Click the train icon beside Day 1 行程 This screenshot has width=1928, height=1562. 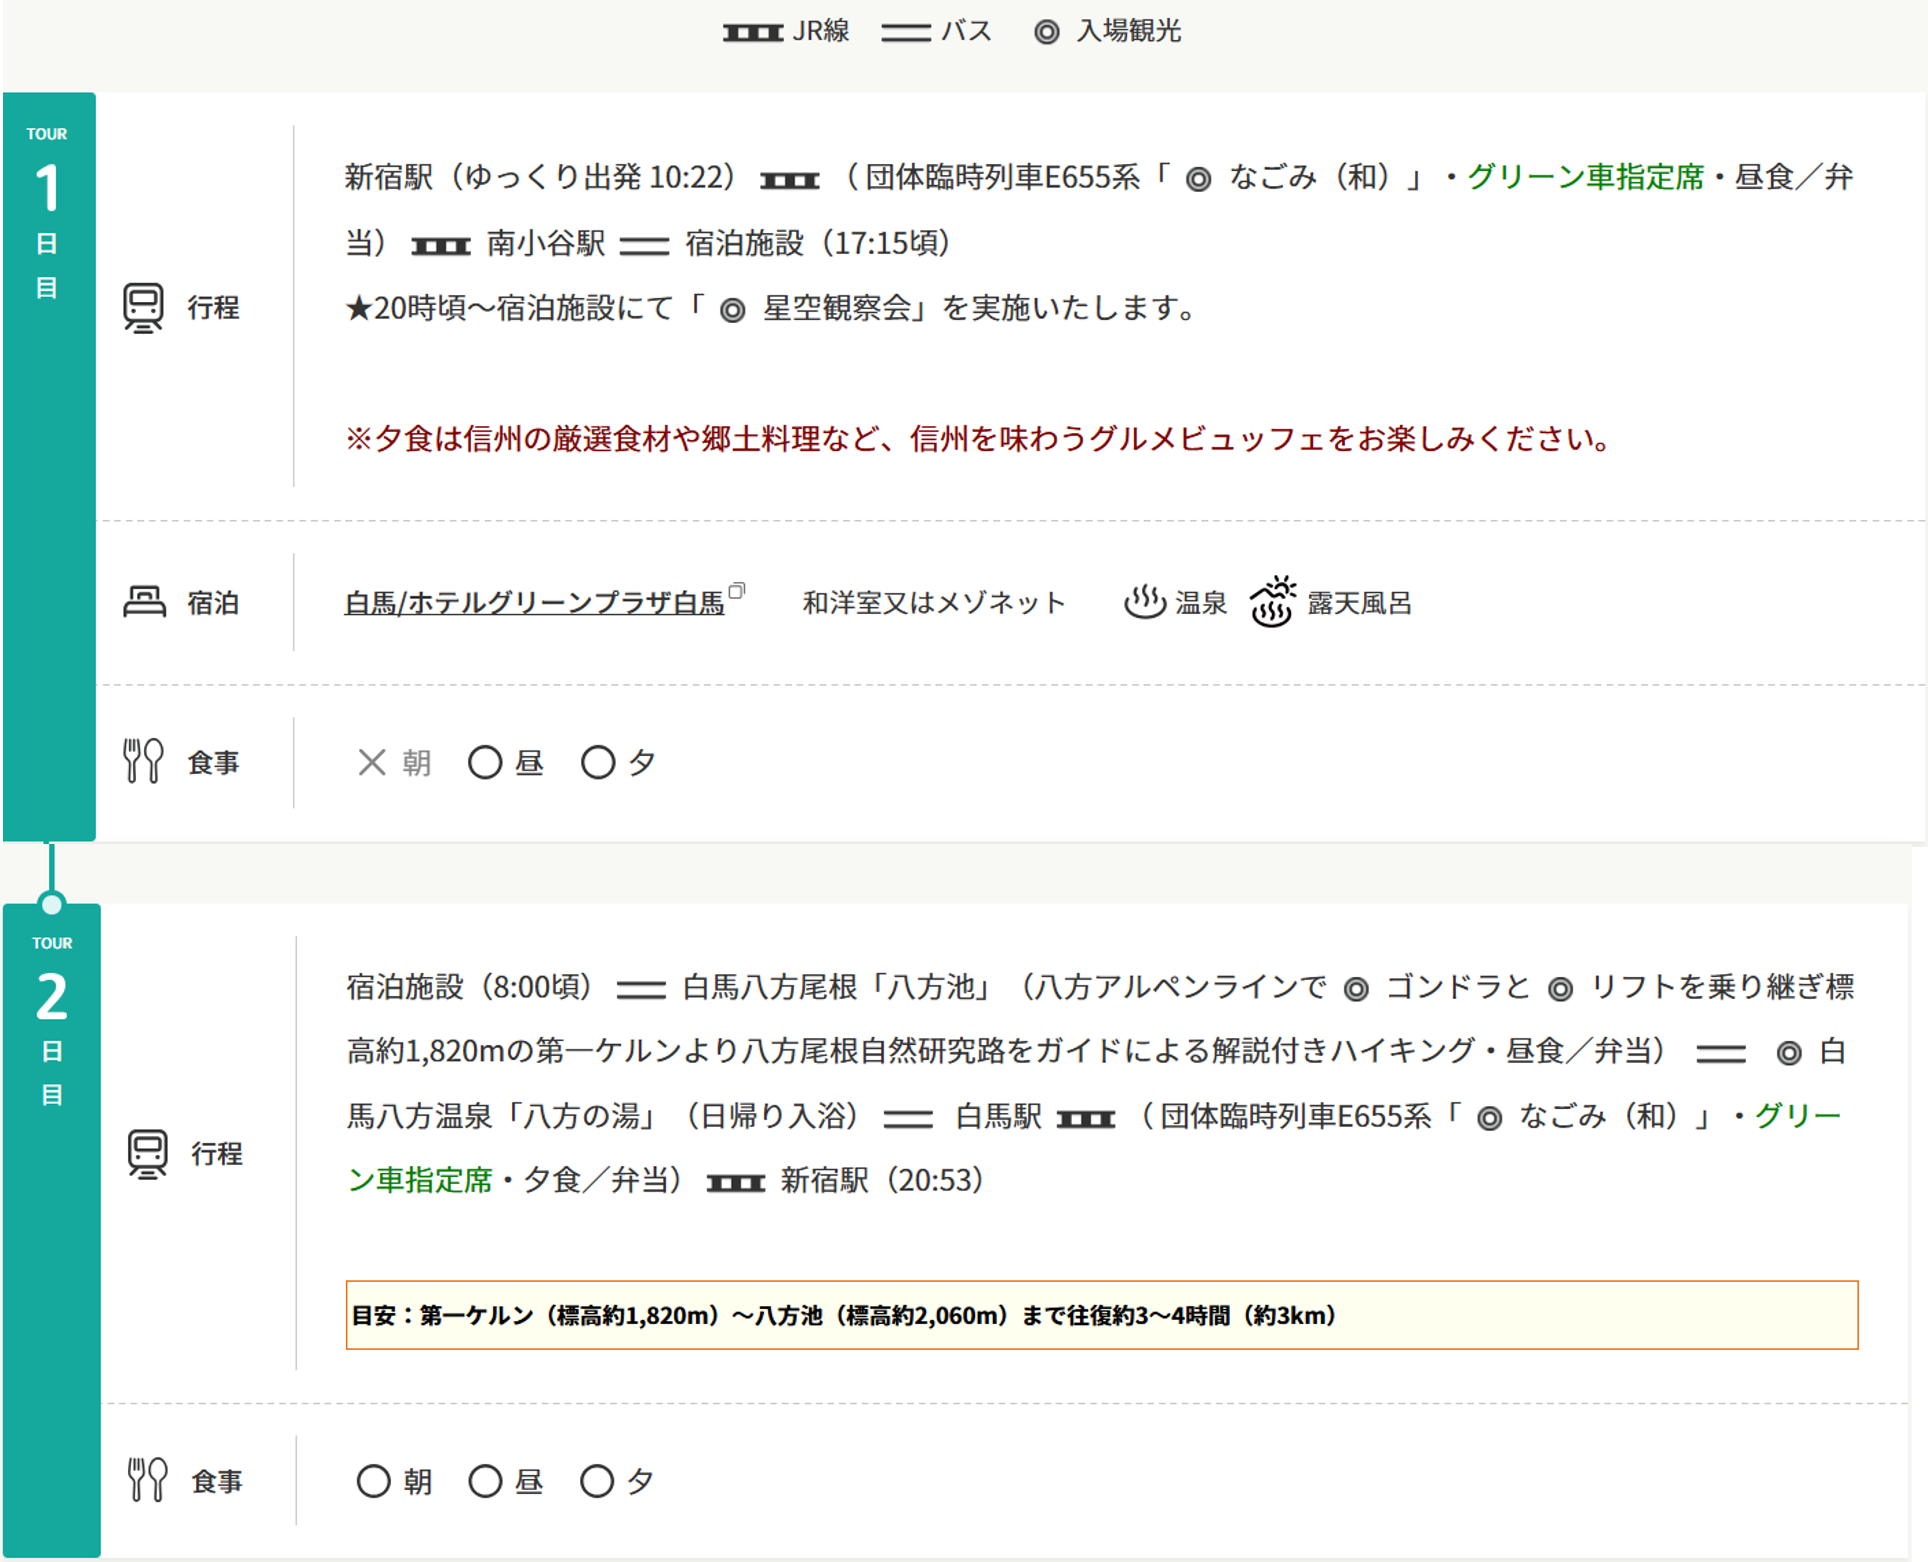[x=143, y=308]
